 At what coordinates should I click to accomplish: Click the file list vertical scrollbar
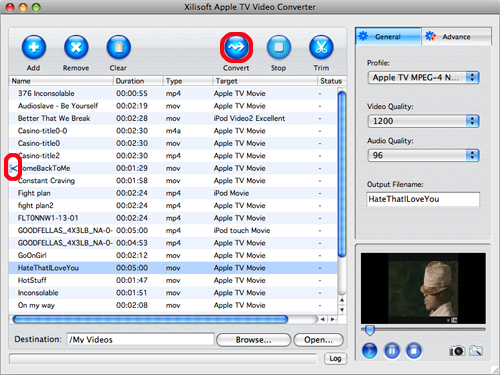(342, 174)
